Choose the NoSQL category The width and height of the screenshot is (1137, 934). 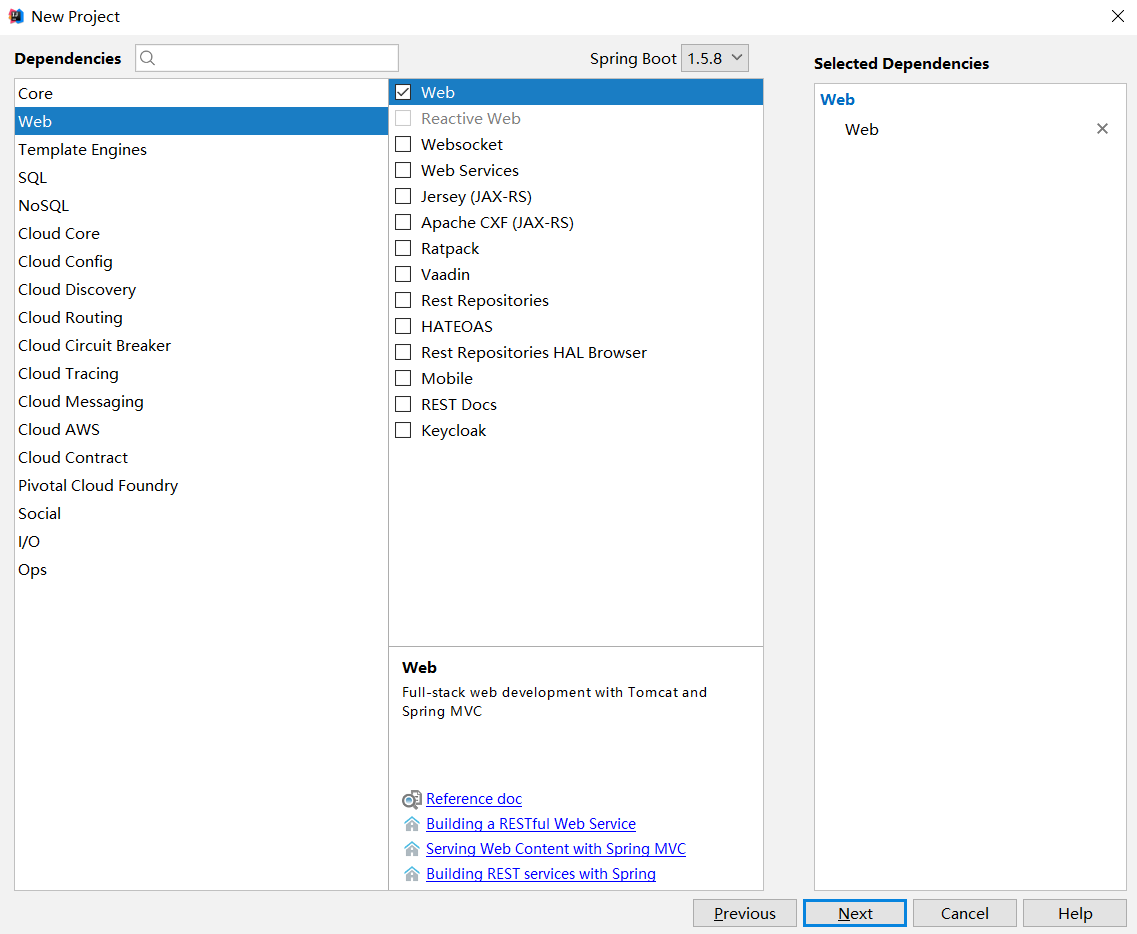click(x=43, y=205)
